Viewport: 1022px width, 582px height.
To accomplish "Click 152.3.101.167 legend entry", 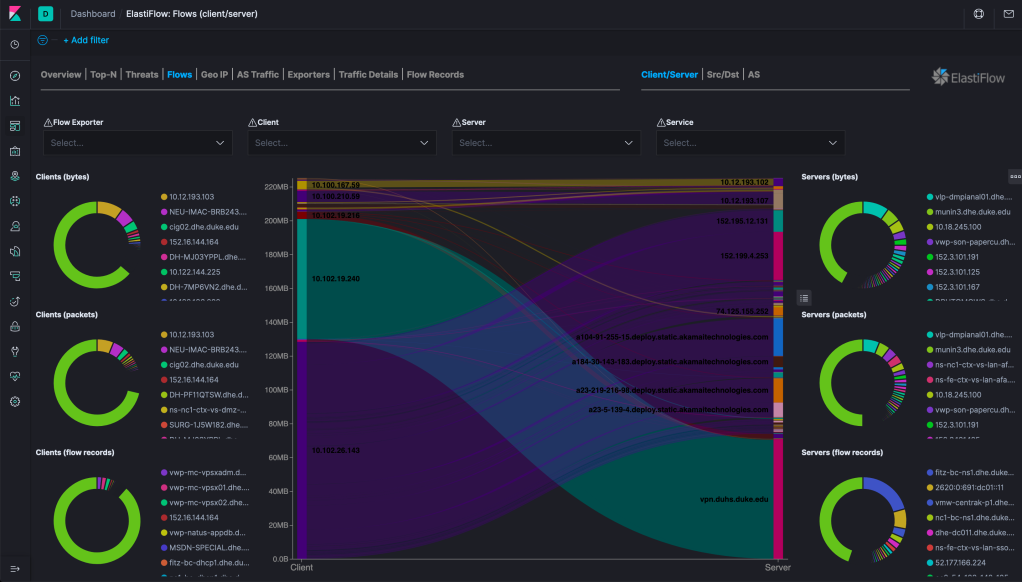I will pos(957,287).
